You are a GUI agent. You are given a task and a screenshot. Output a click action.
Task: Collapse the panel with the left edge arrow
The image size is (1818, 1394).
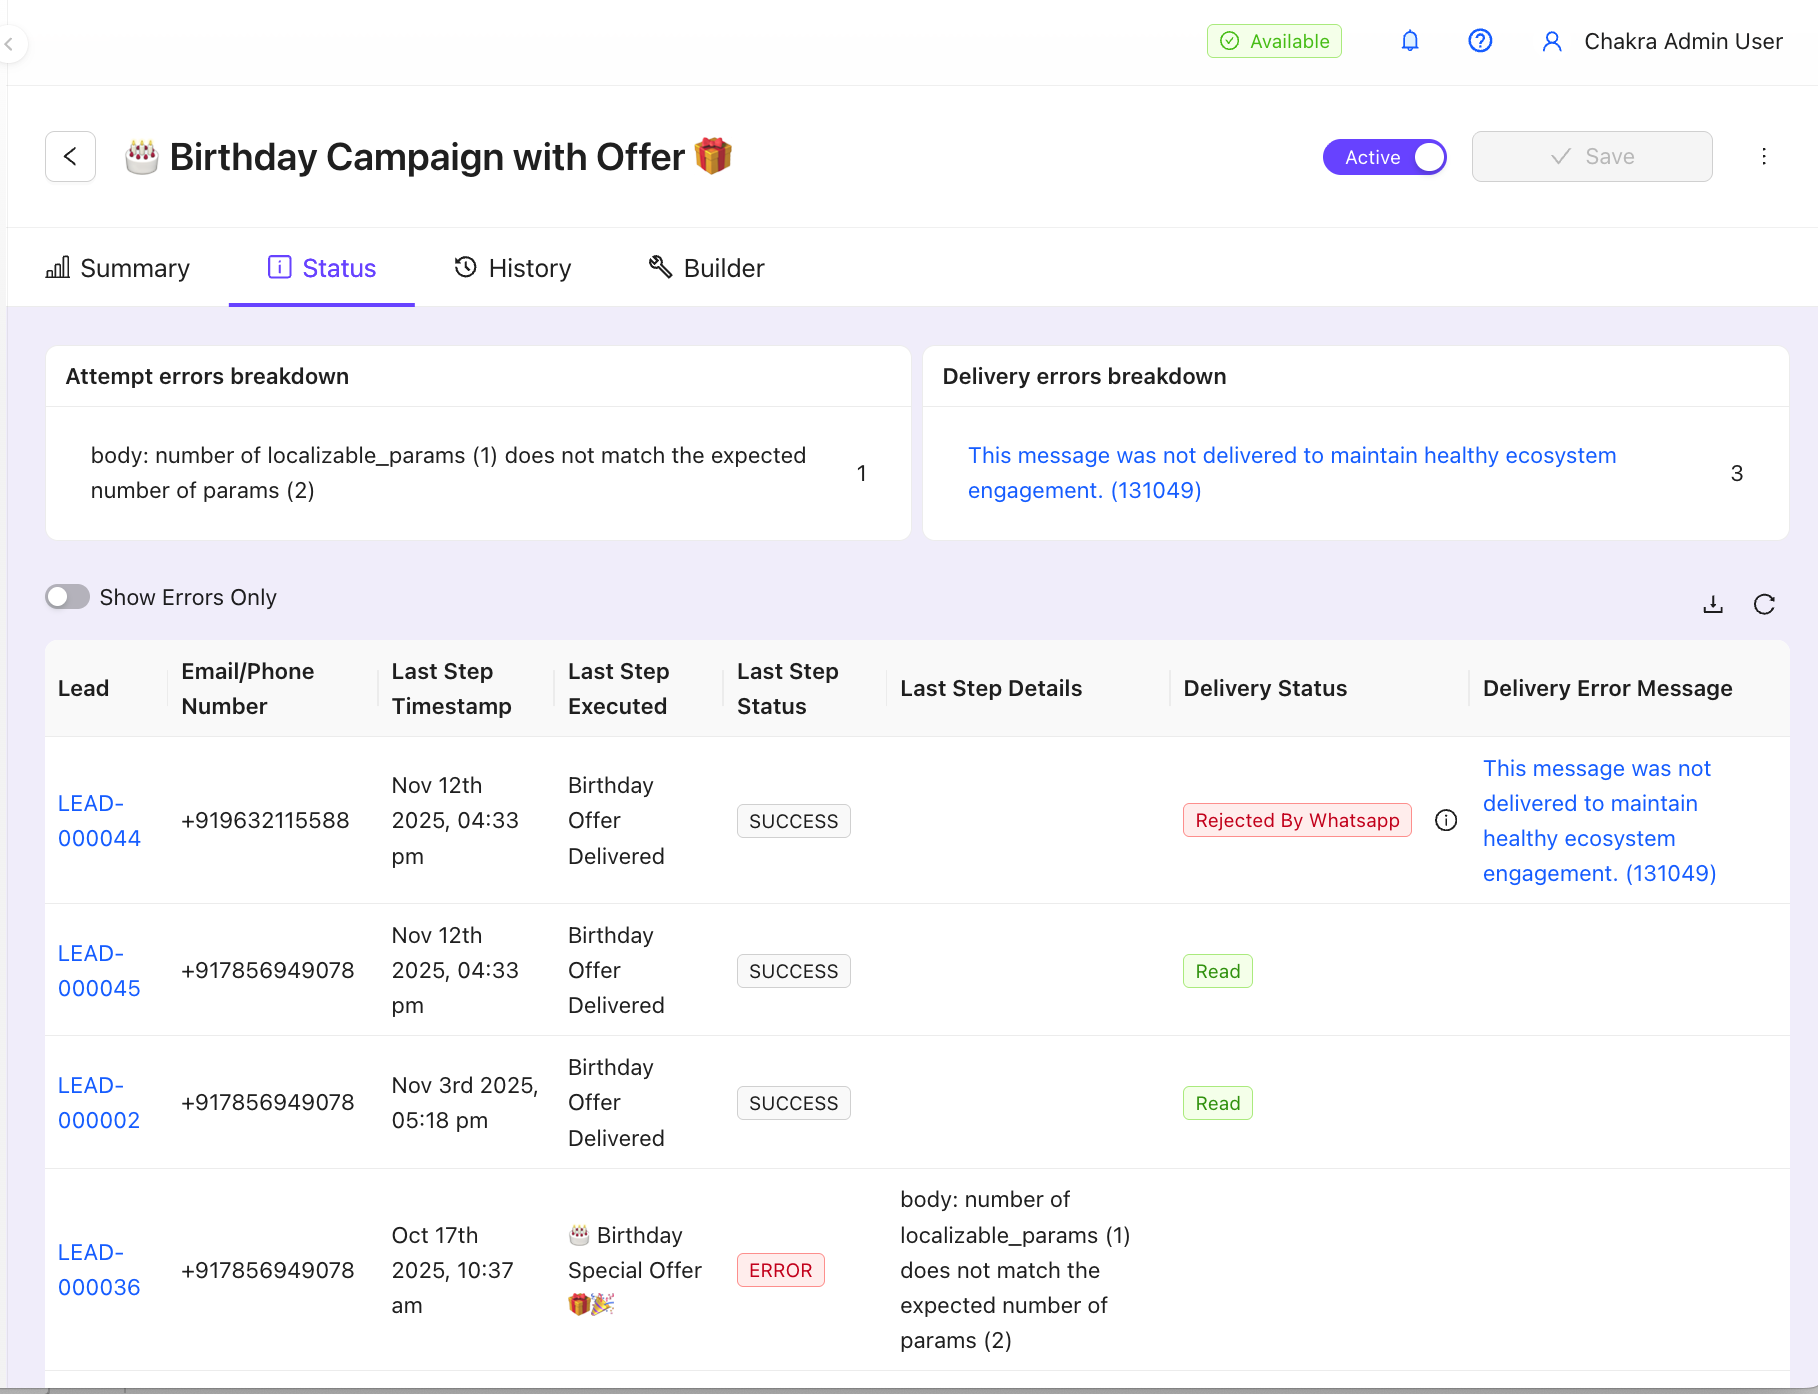click(x=10, y=44)
